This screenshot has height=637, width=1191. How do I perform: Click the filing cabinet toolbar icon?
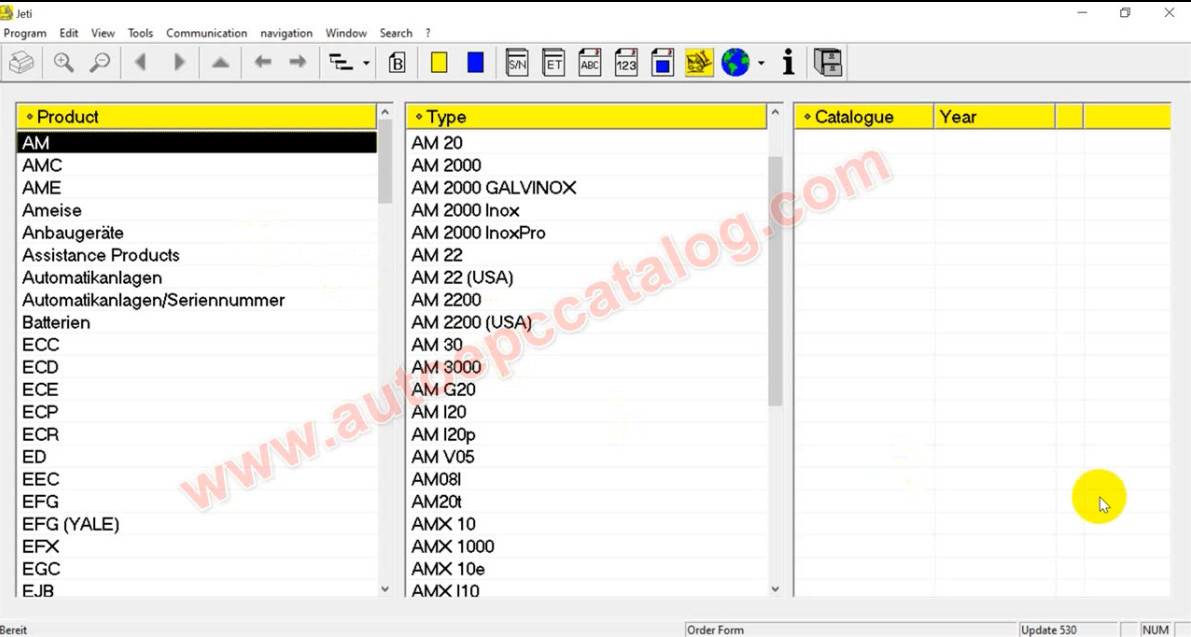(x=828, y=62)
